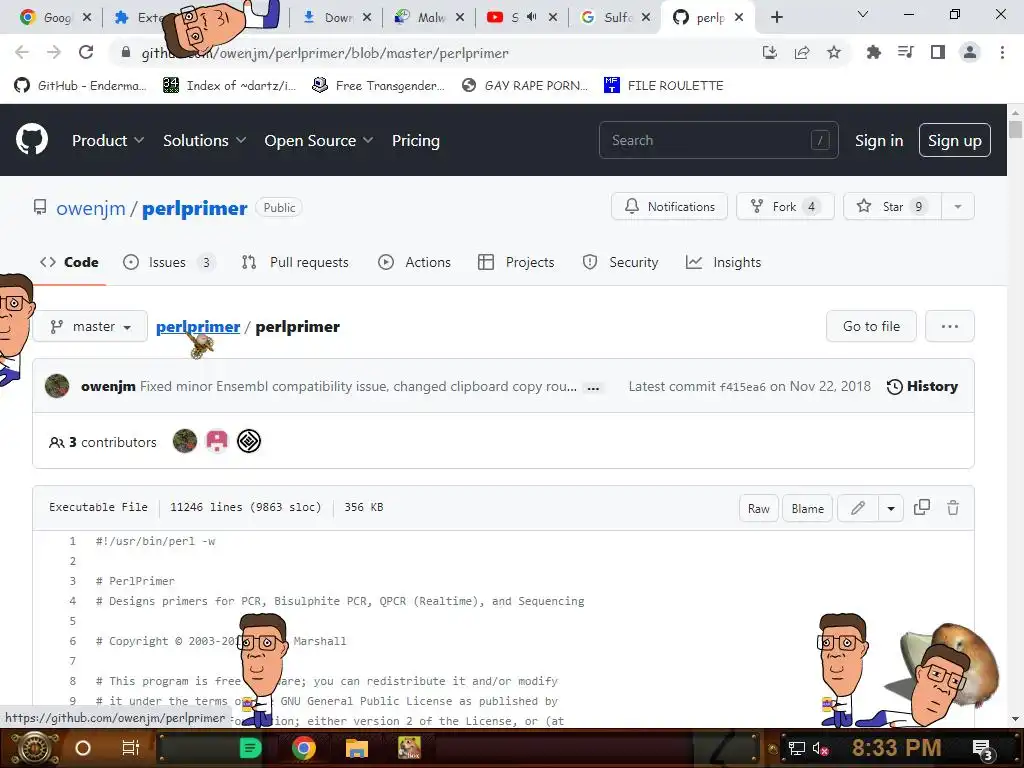Copy raw file contents icon

[x=921, y=507]
